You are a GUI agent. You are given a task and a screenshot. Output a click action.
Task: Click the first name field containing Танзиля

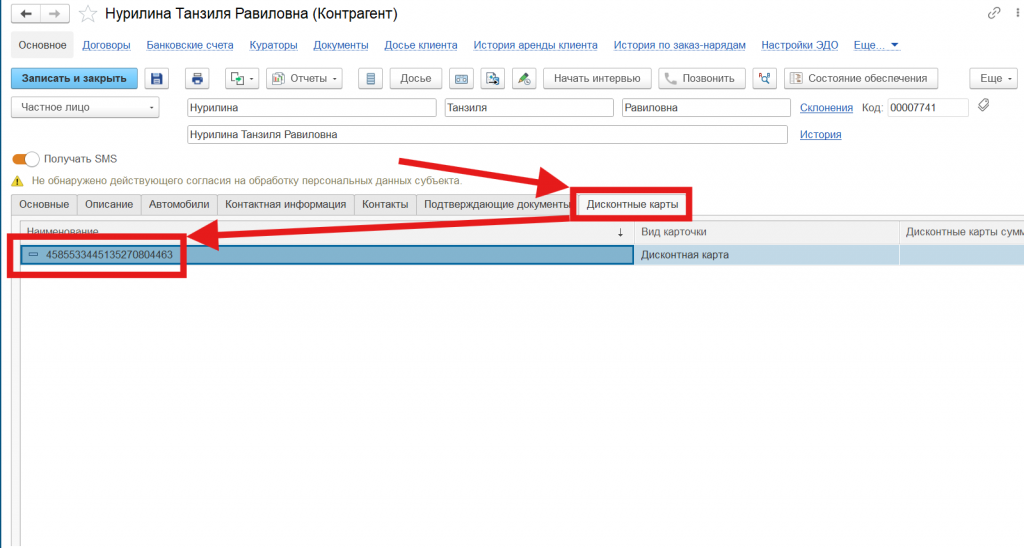(x=528, y=107)
